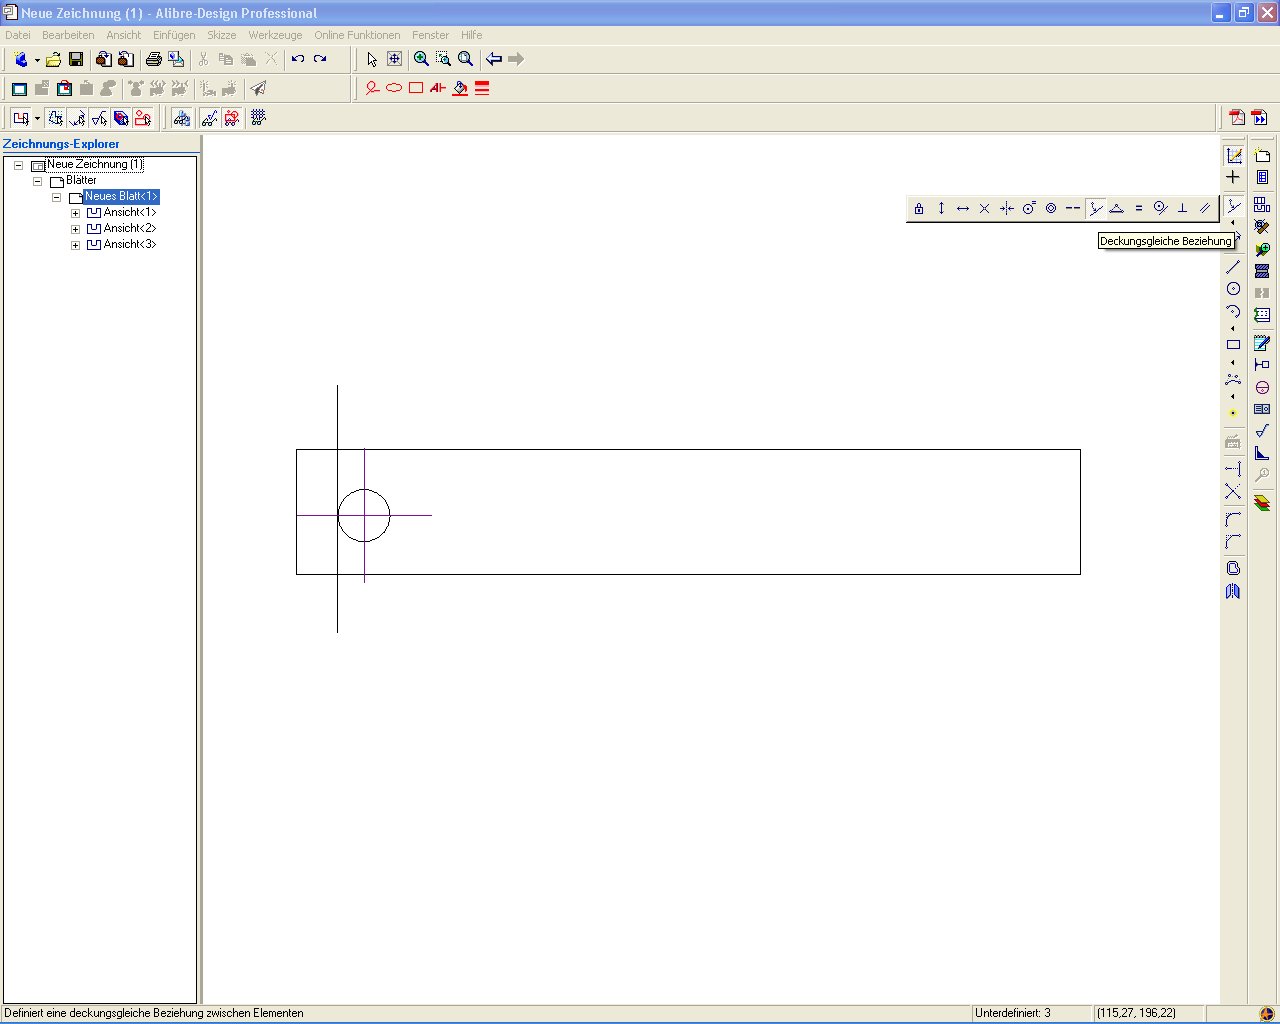This screenshot has height=1024, width=1280.
Task: Open the standard views dropdown arrow
Action: click(x=37, y=118)
